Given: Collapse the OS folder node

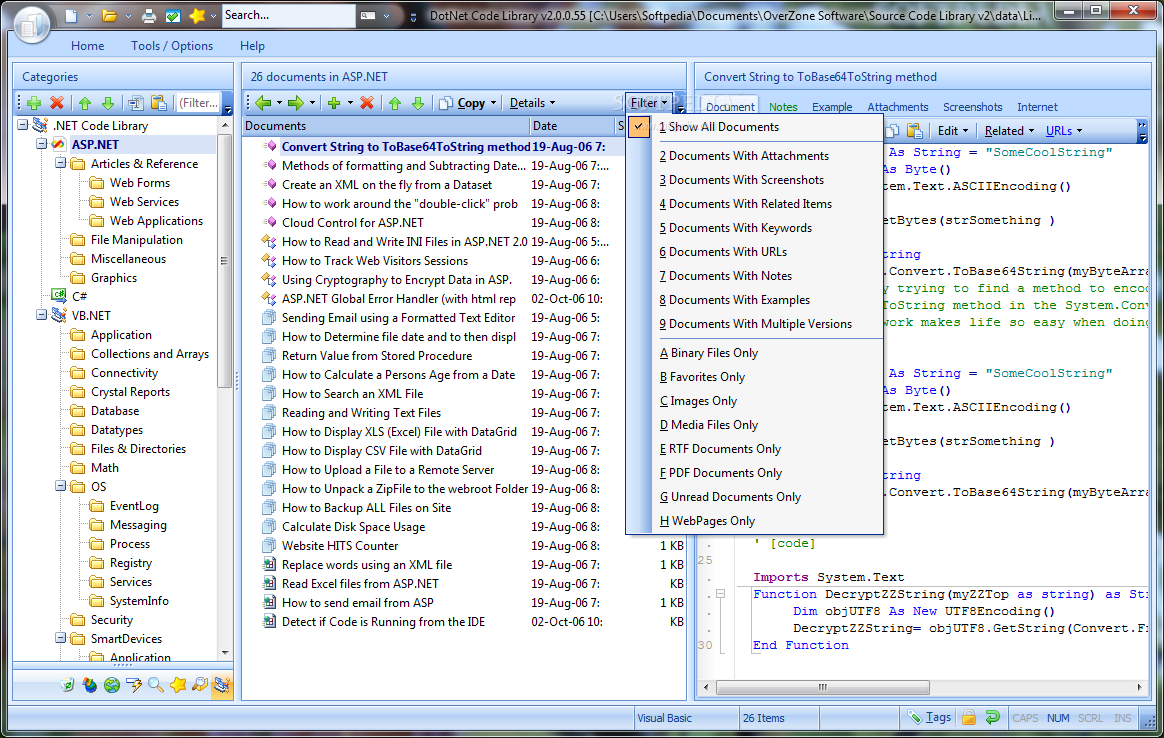Looking at the screenshot, I should click(61, 487).
